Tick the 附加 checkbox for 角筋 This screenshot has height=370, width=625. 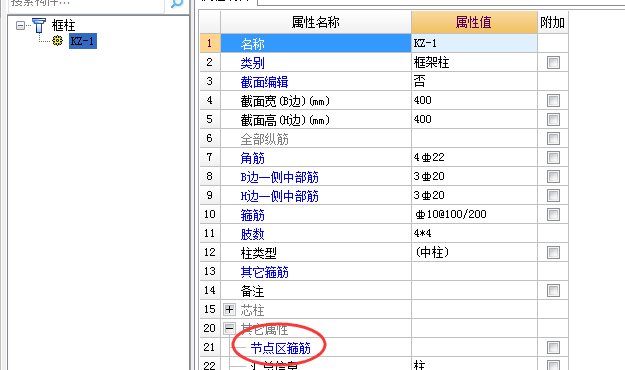pos(553,157)
